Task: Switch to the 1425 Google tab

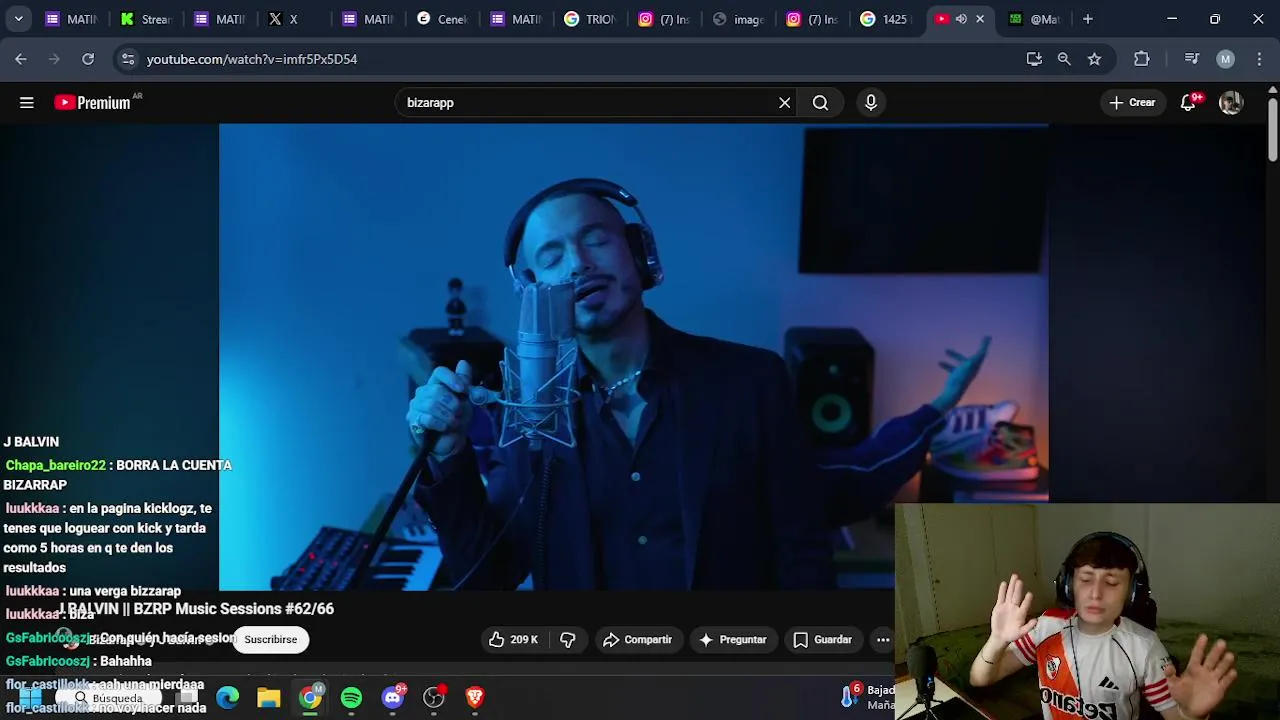Action: 886,19
